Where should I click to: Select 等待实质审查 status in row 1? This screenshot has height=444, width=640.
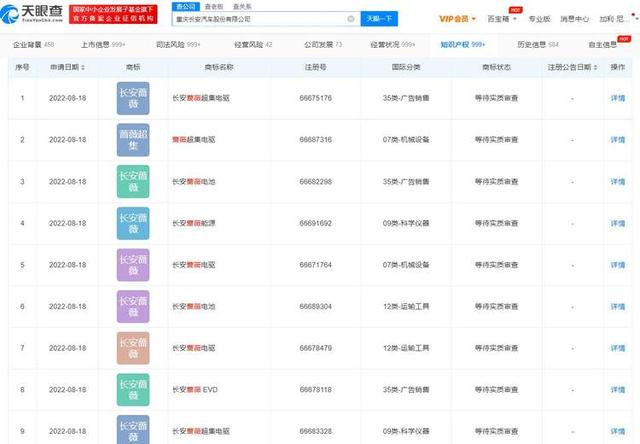[496, 98]
